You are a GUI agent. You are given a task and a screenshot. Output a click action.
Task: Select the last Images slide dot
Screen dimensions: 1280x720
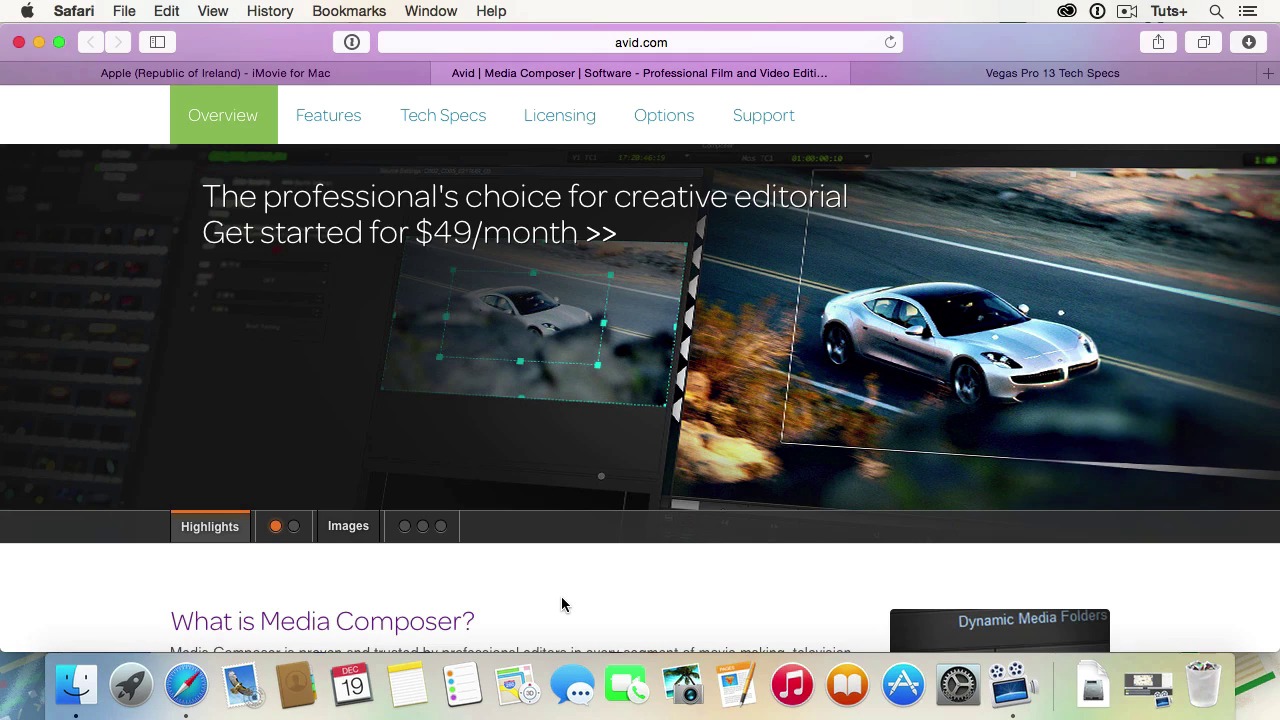tap(441, 526)
